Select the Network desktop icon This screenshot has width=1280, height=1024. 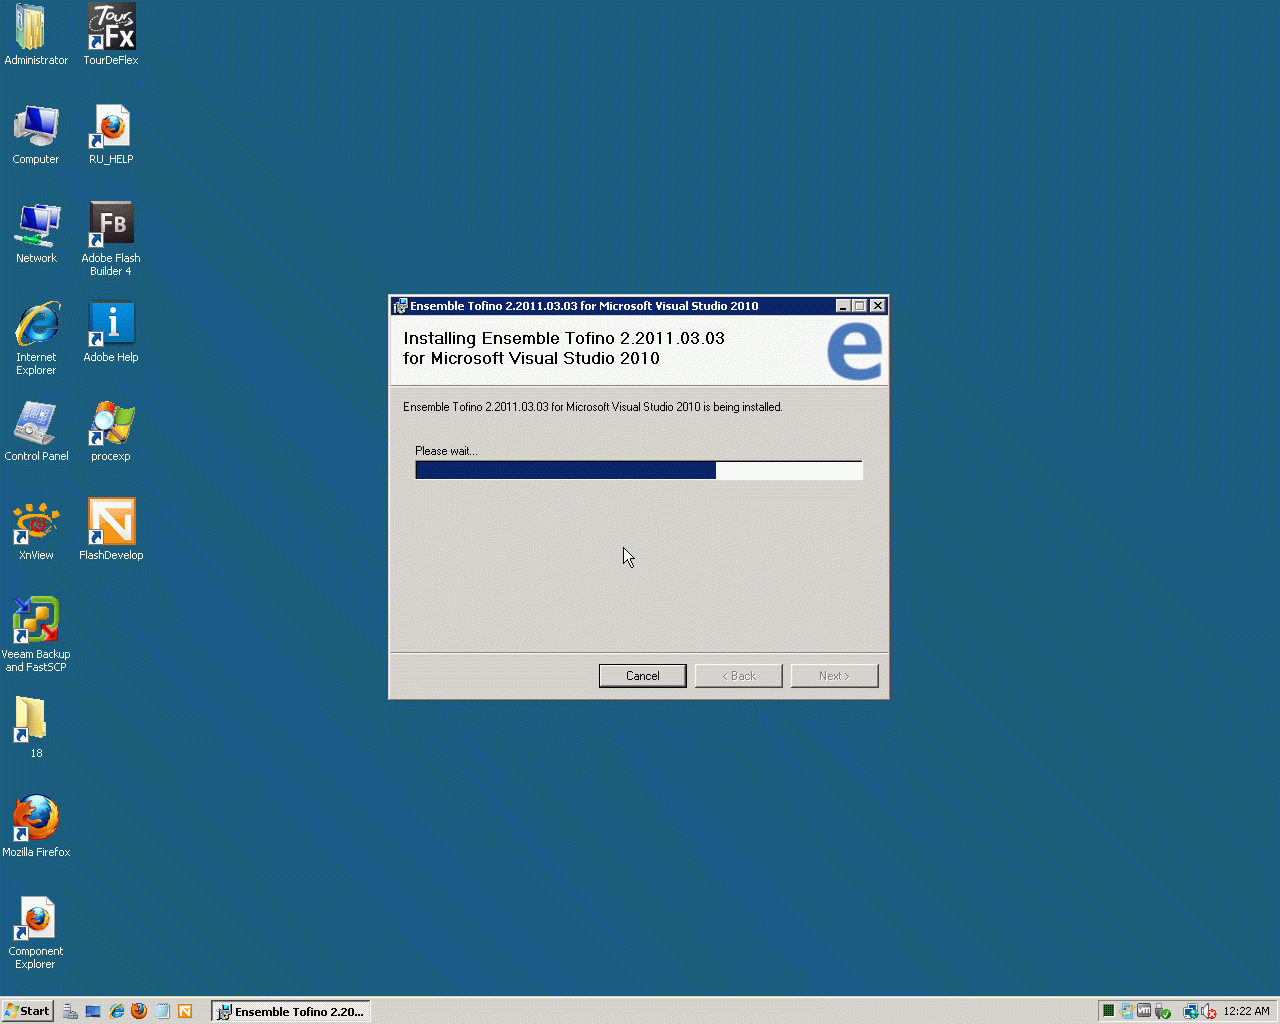click(36, 233)
